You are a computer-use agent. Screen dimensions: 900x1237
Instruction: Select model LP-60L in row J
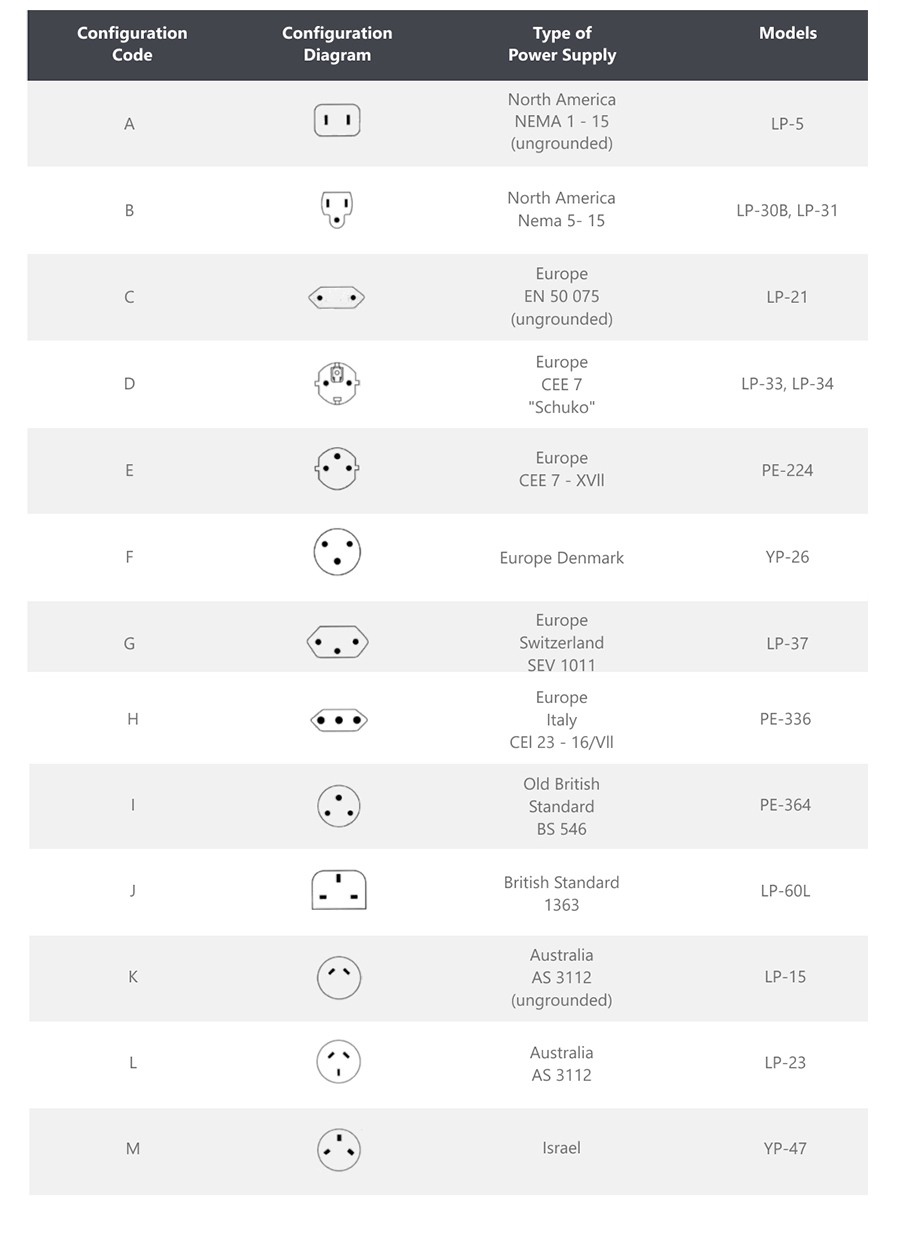point(785,890)
